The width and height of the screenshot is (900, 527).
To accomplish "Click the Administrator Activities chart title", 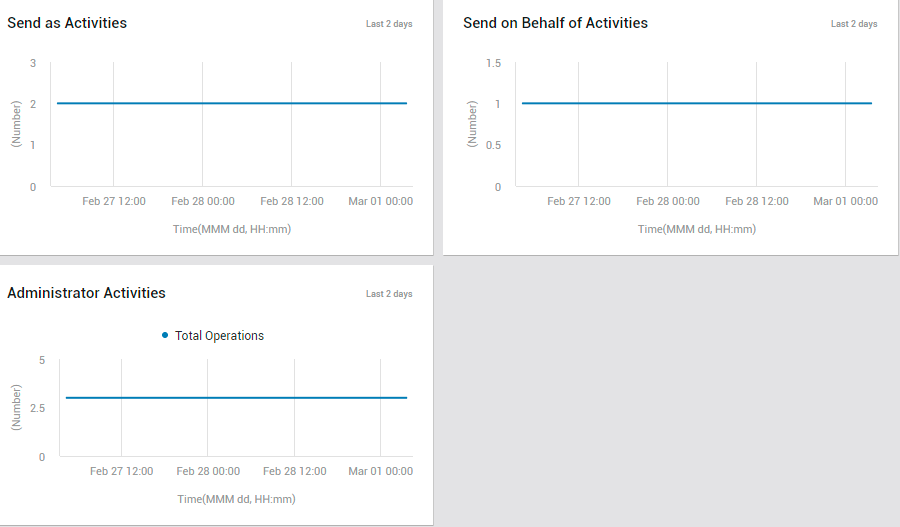I will click(x=87, y=293).
